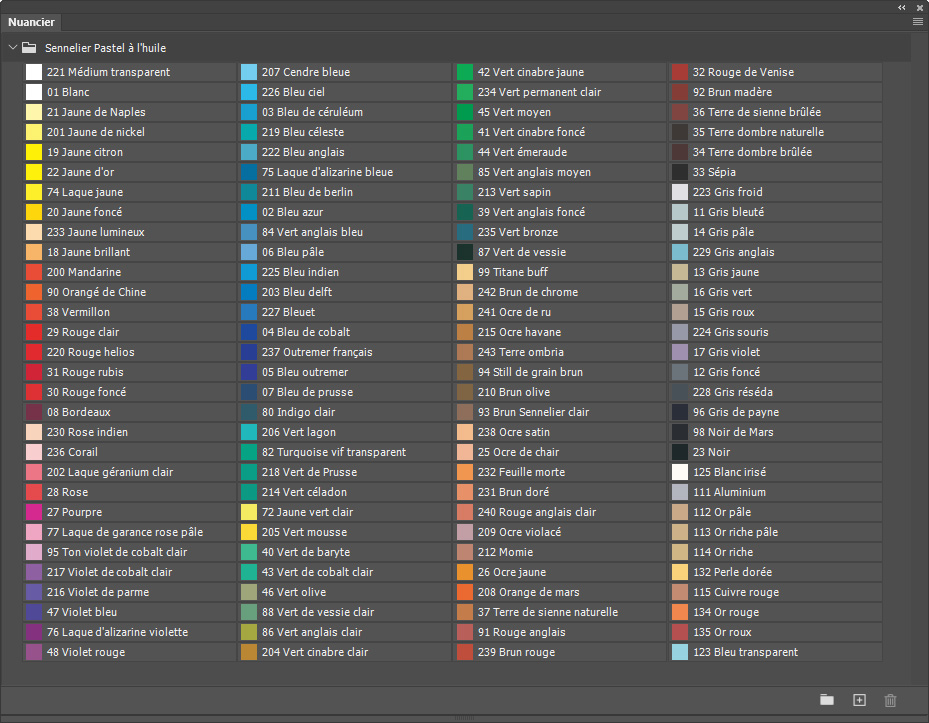Select the 123 Bleu transparent swatch

coord(776,652)
